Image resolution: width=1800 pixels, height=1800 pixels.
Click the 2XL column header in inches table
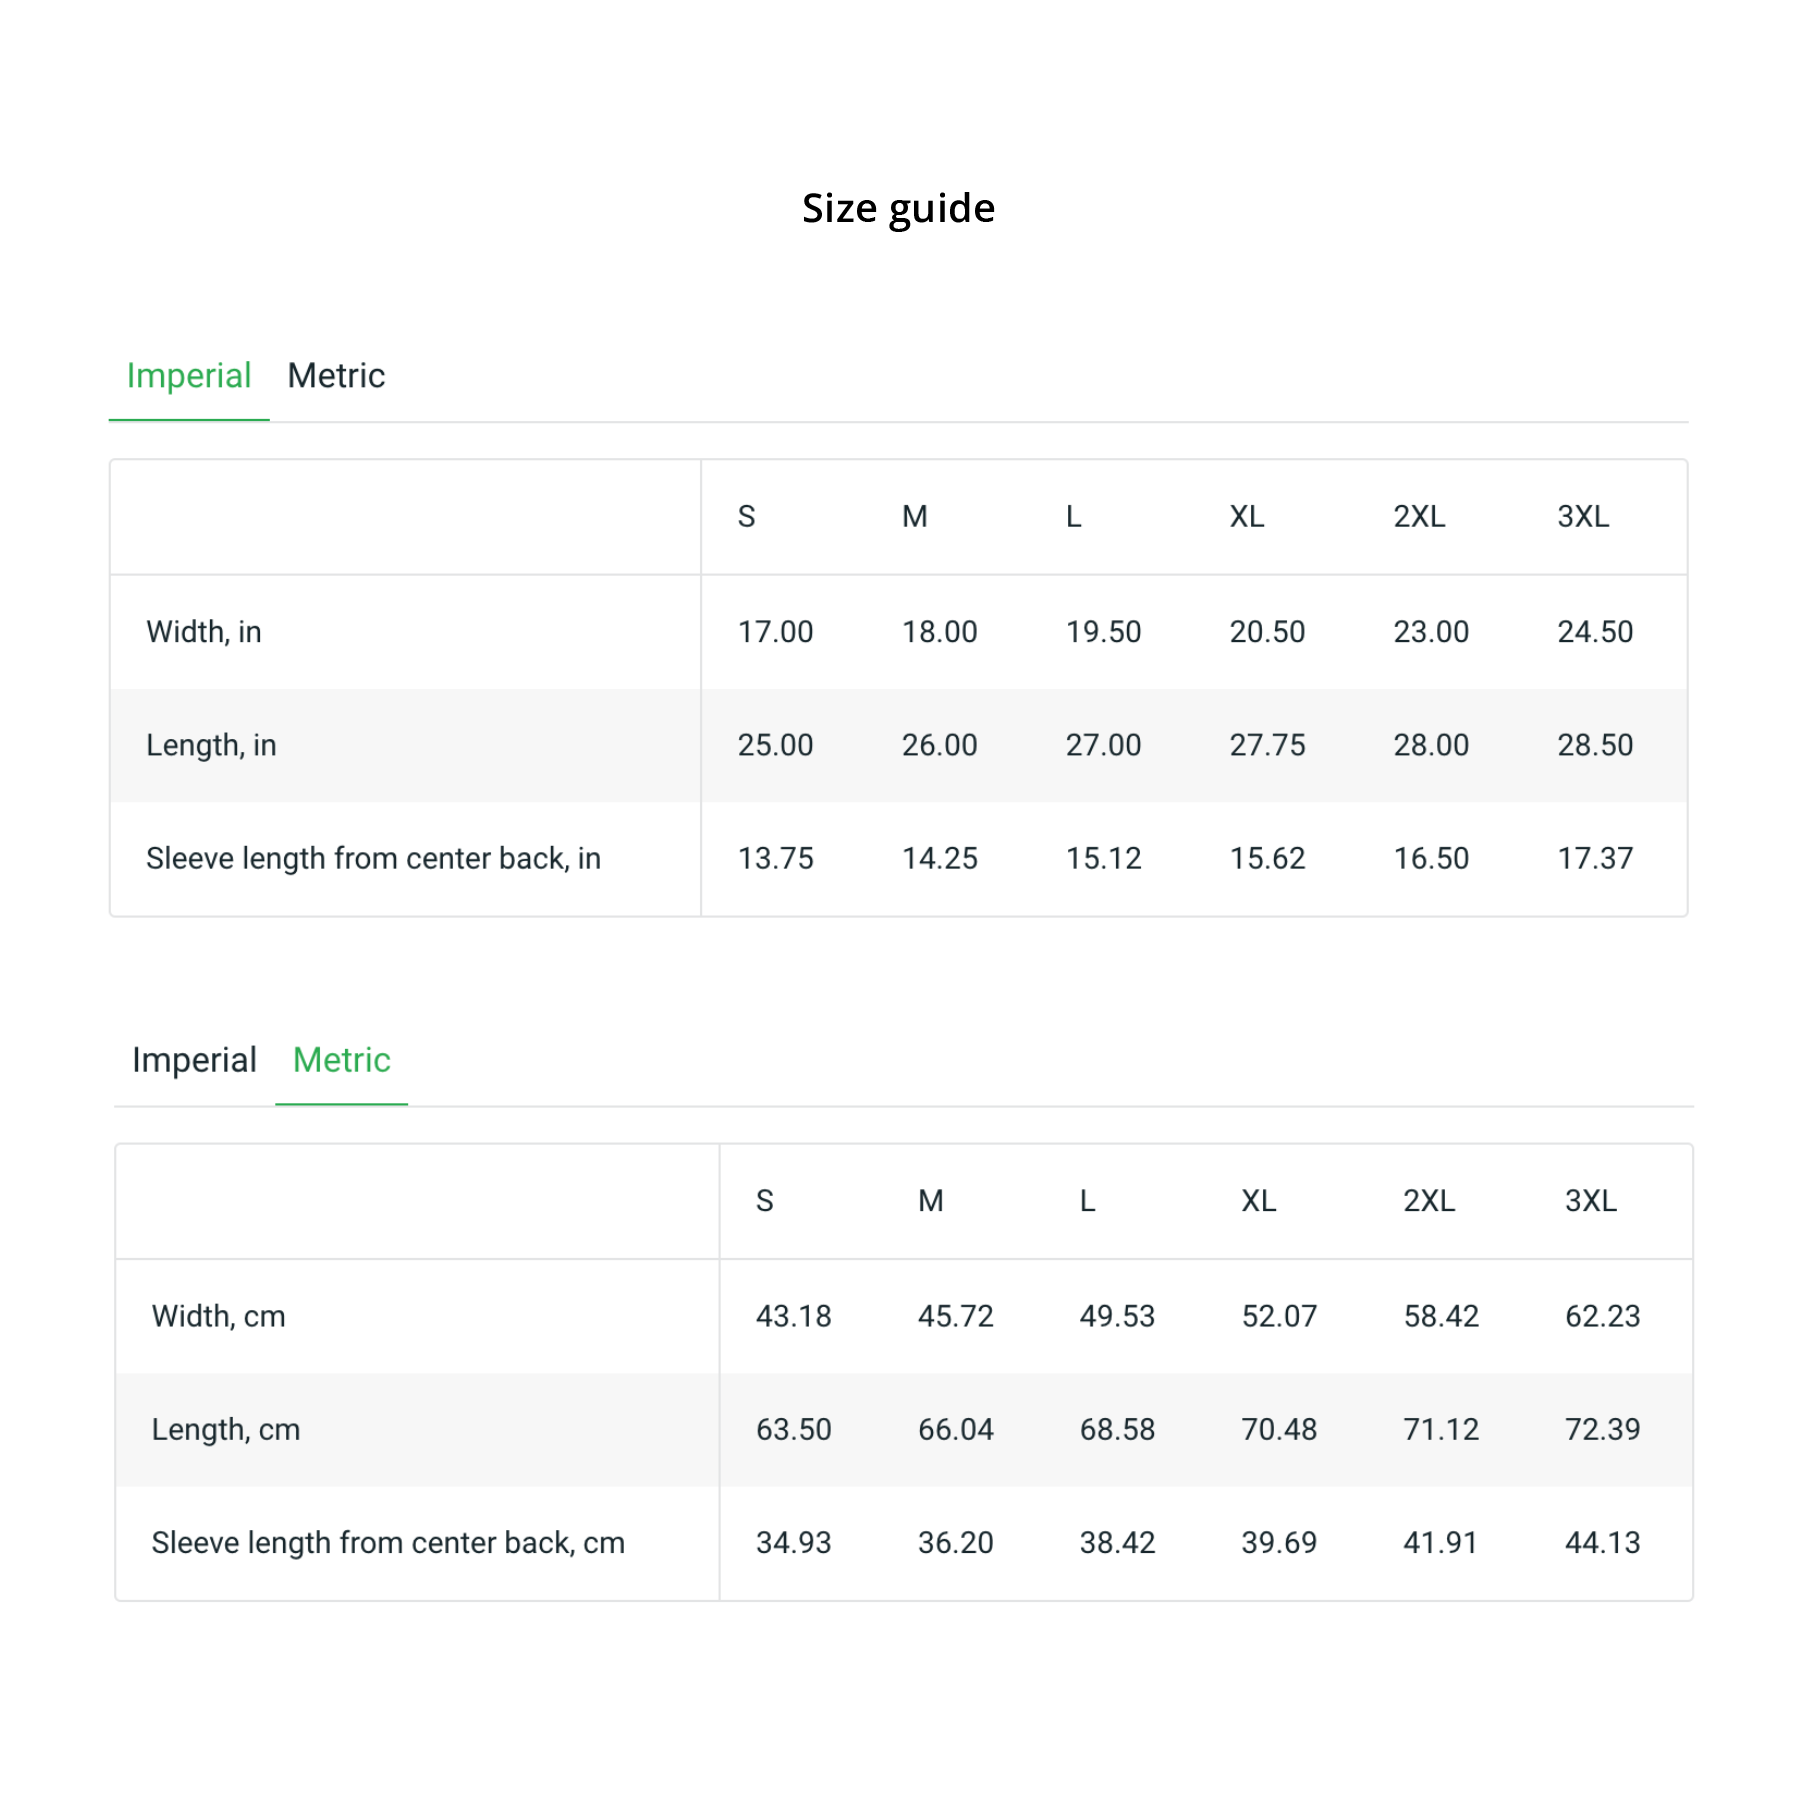click(x=1419, y=517)
